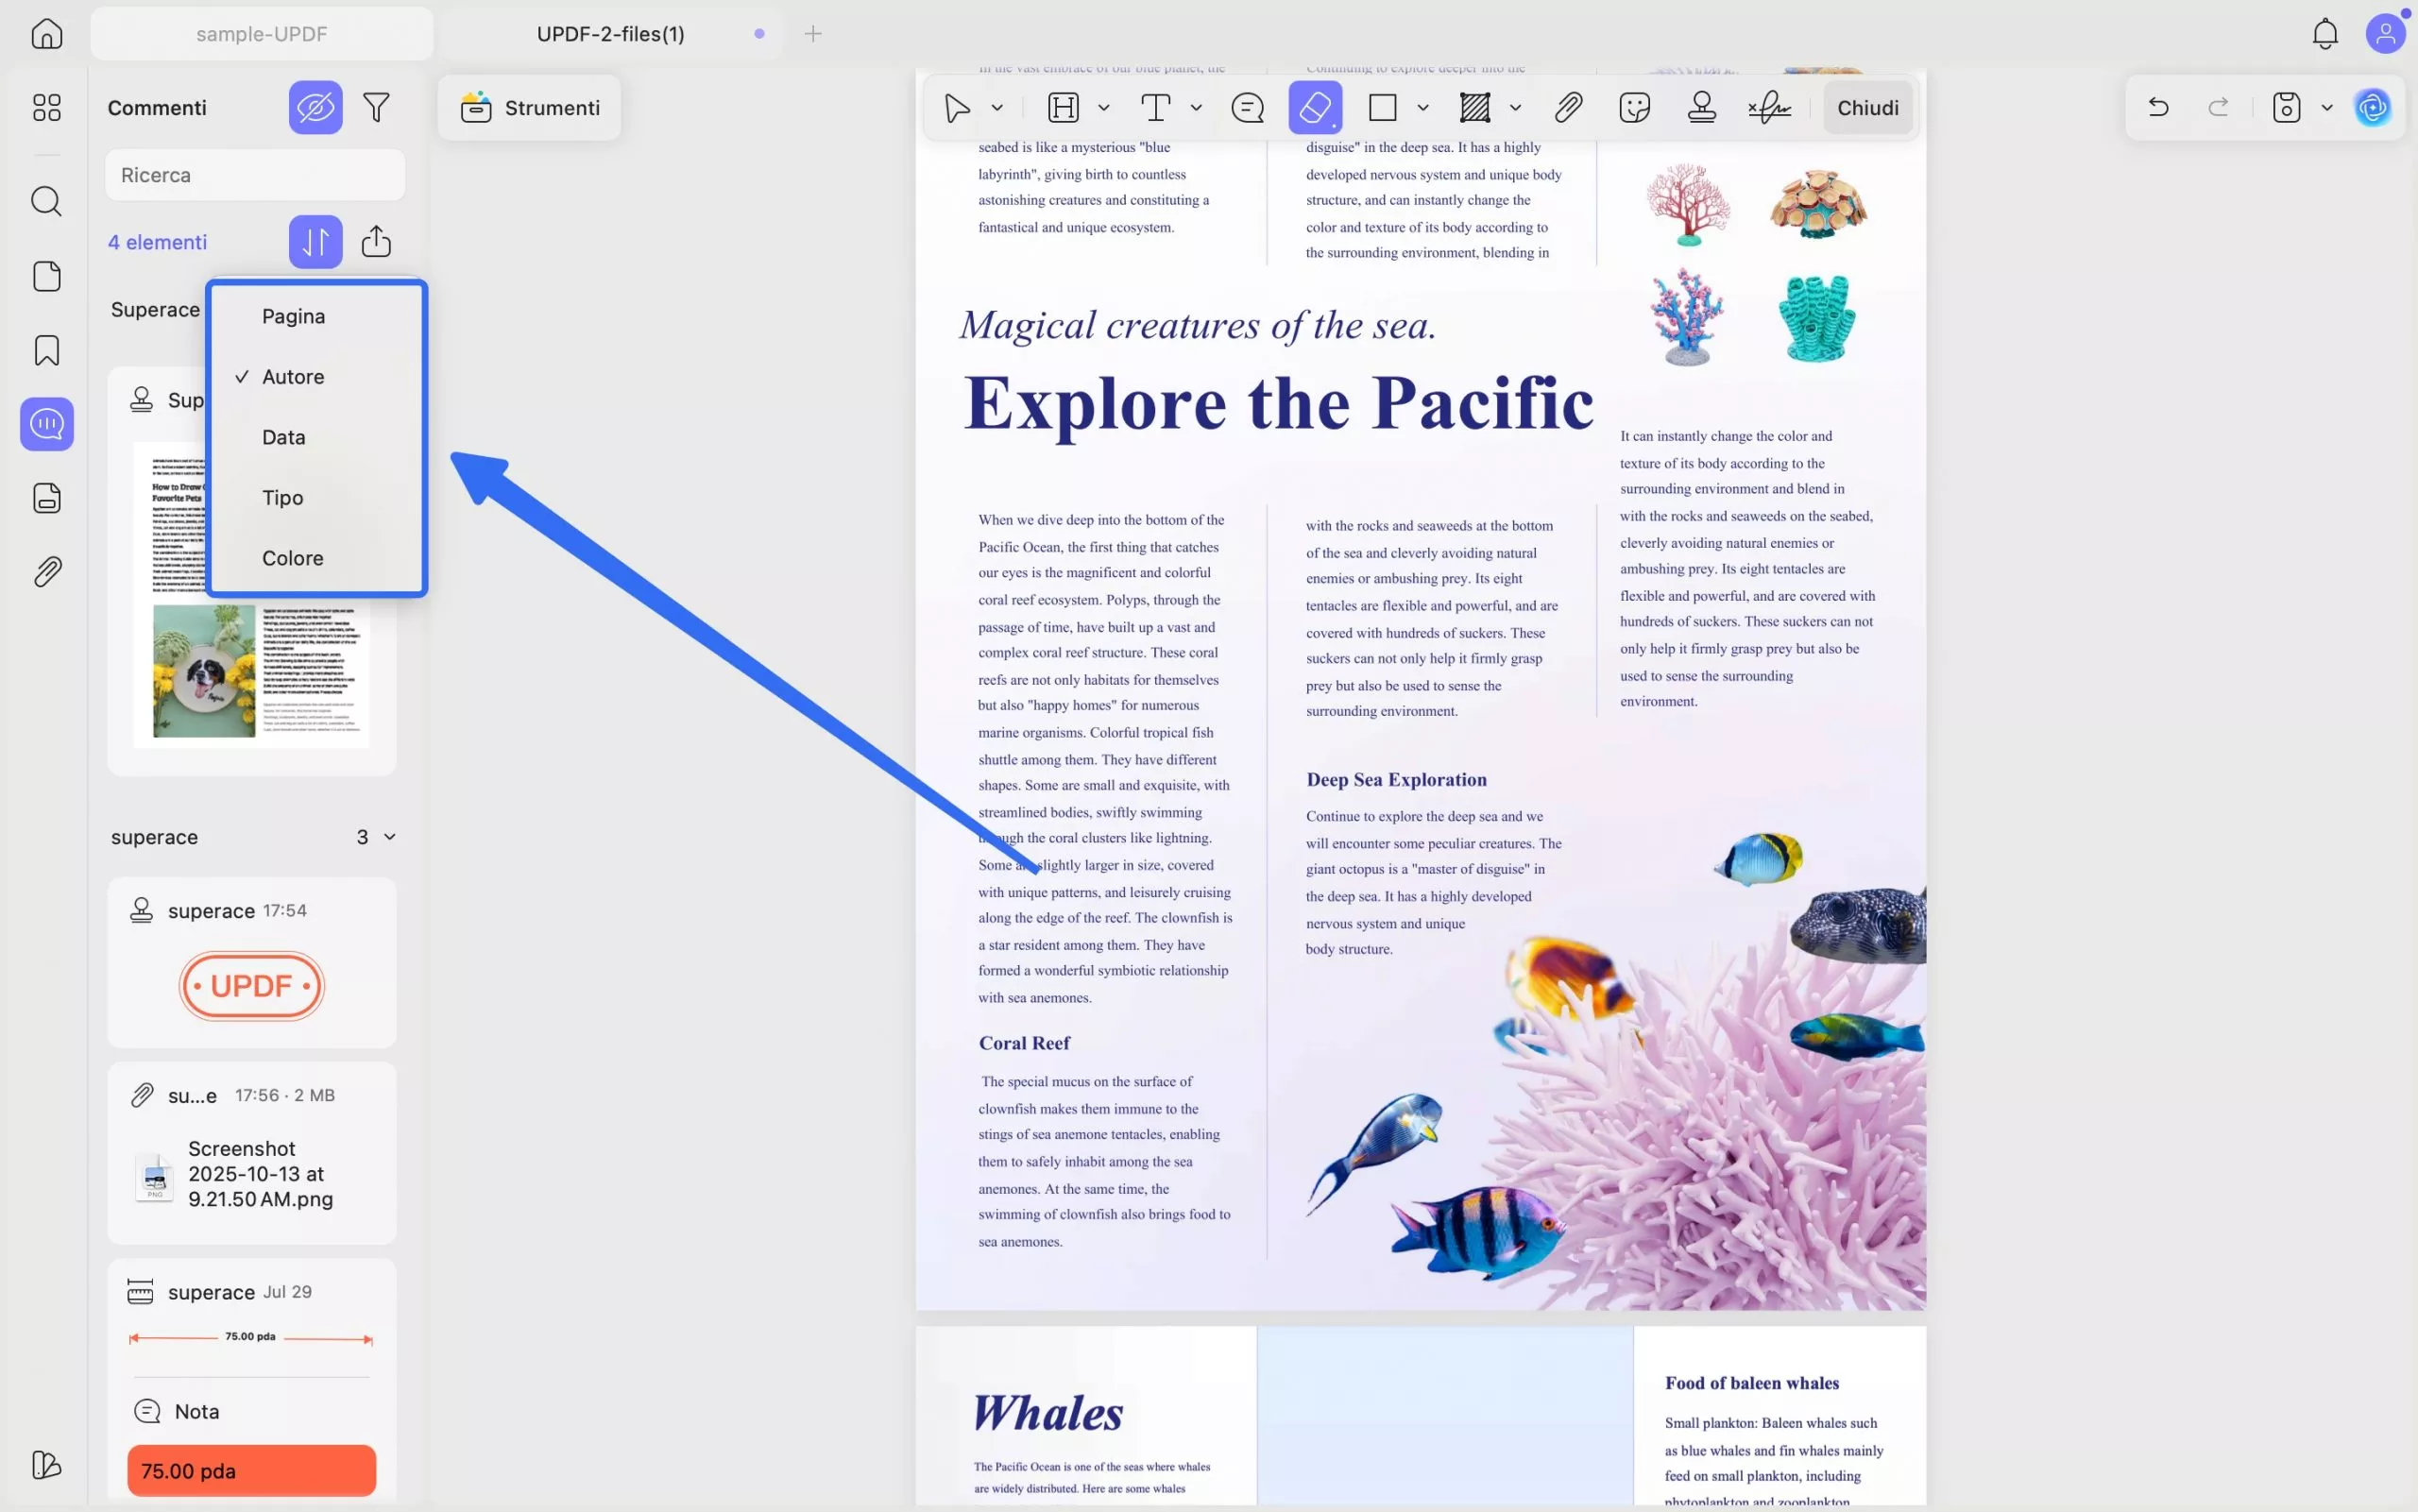Click the stamp tool icon

click(1701, 107)
